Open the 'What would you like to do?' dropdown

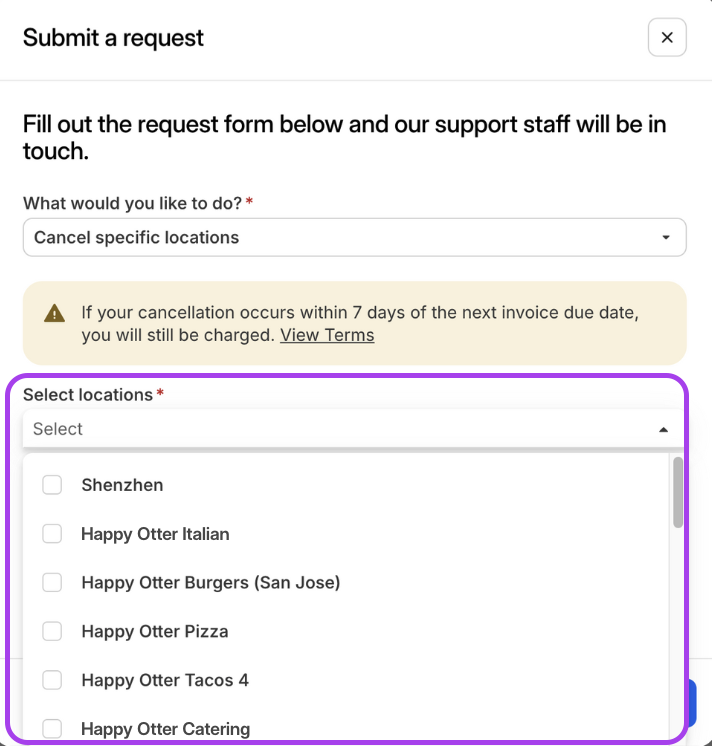pos(354,237)
